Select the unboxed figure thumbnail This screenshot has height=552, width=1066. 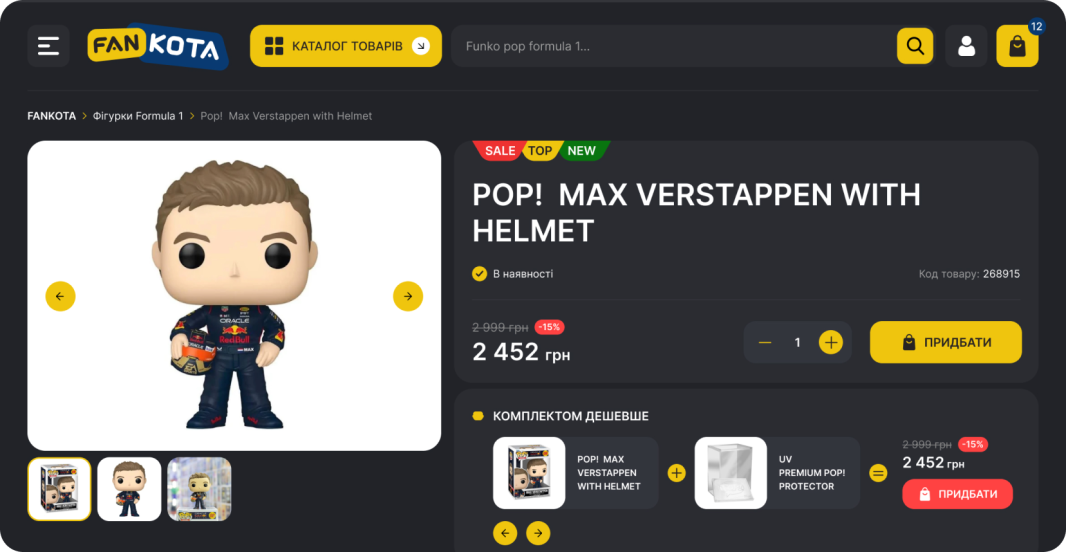coord(129,489)
